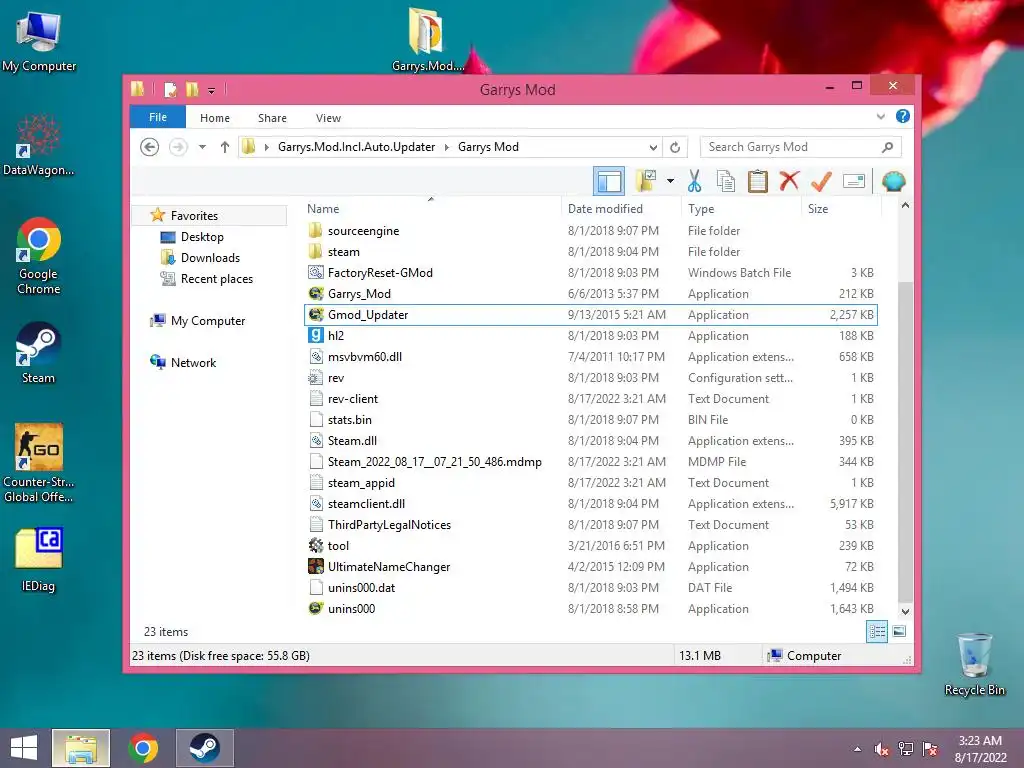Screen dimensions: 1024x768
Task: Sort by the Type column header
Action: pyautogui.click(x=741, y=208)
